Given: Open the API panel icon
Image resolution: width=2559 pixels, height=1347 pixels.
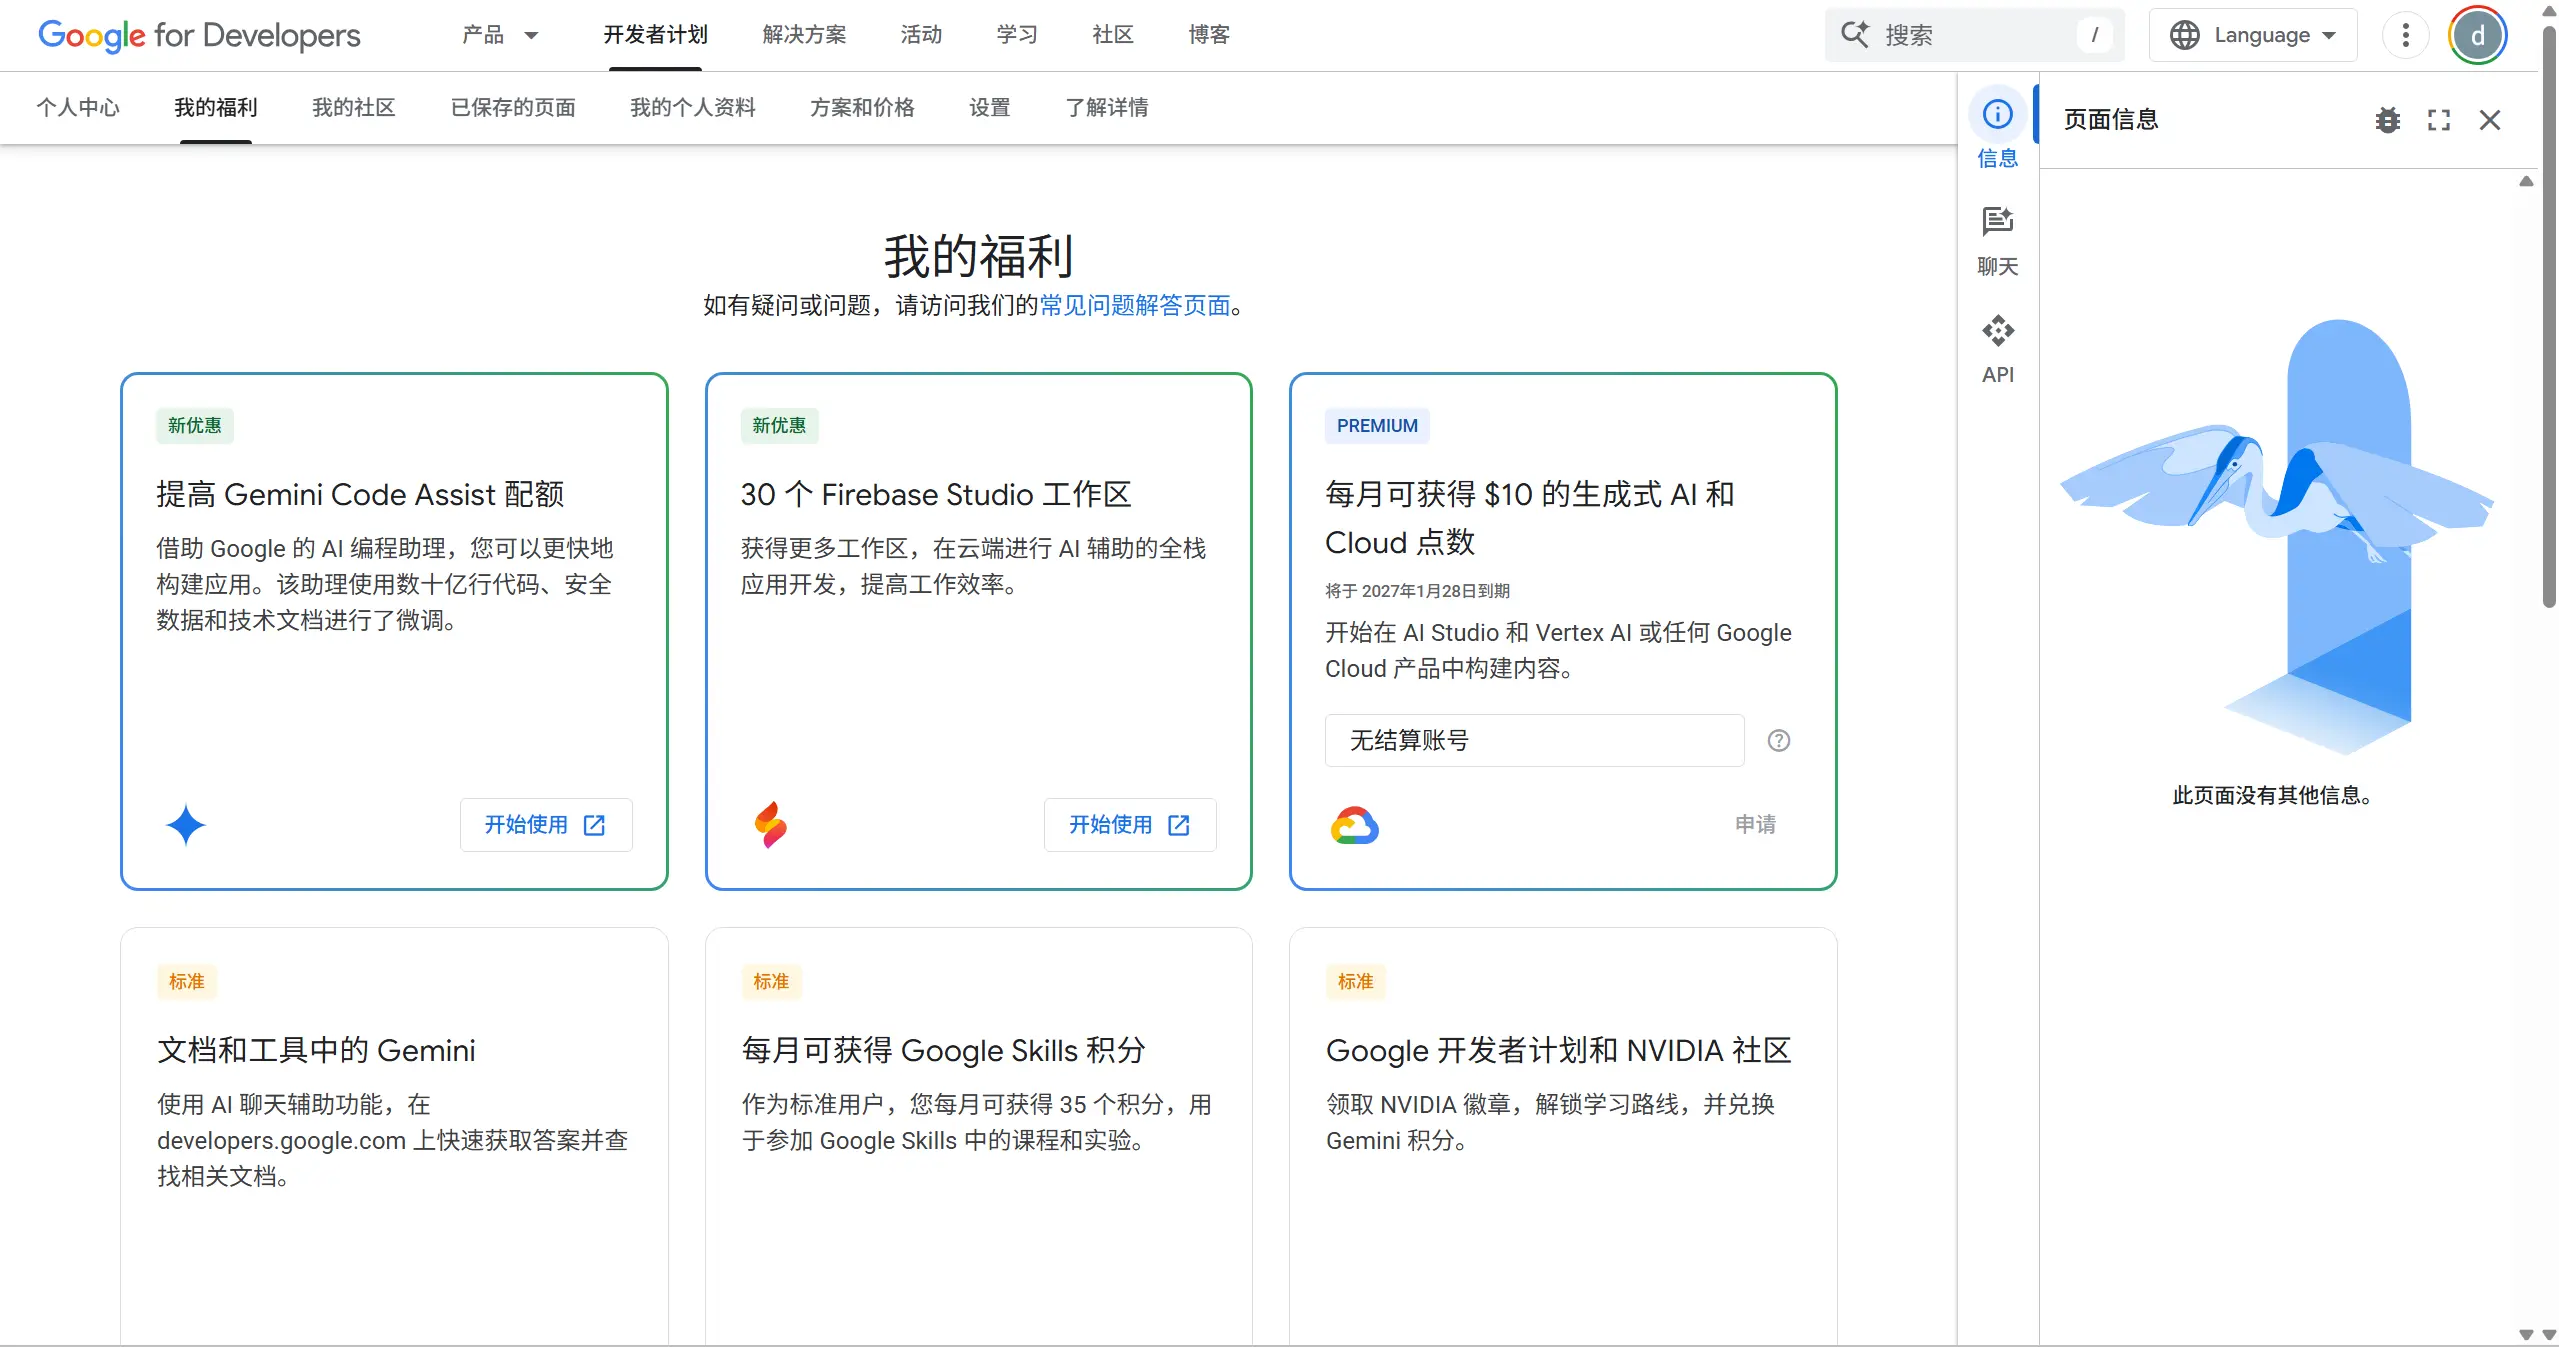Looking at the screenshot, I should (1997, 331).
